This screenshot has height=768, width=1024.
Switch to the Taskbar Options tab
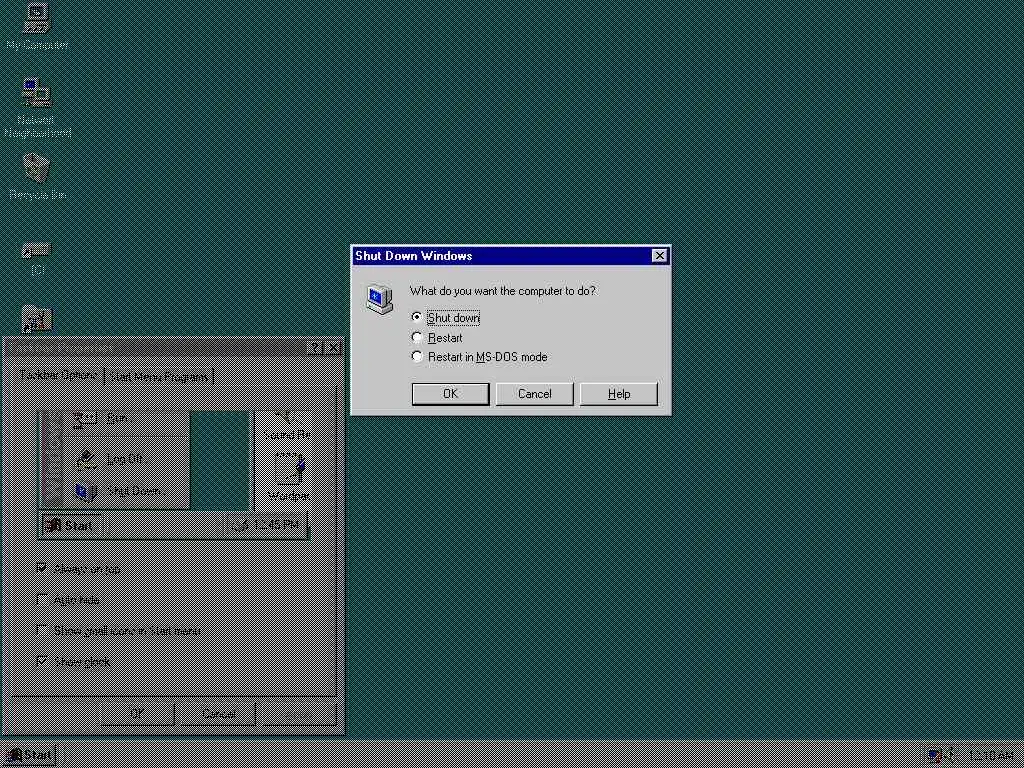coord(58,375)
